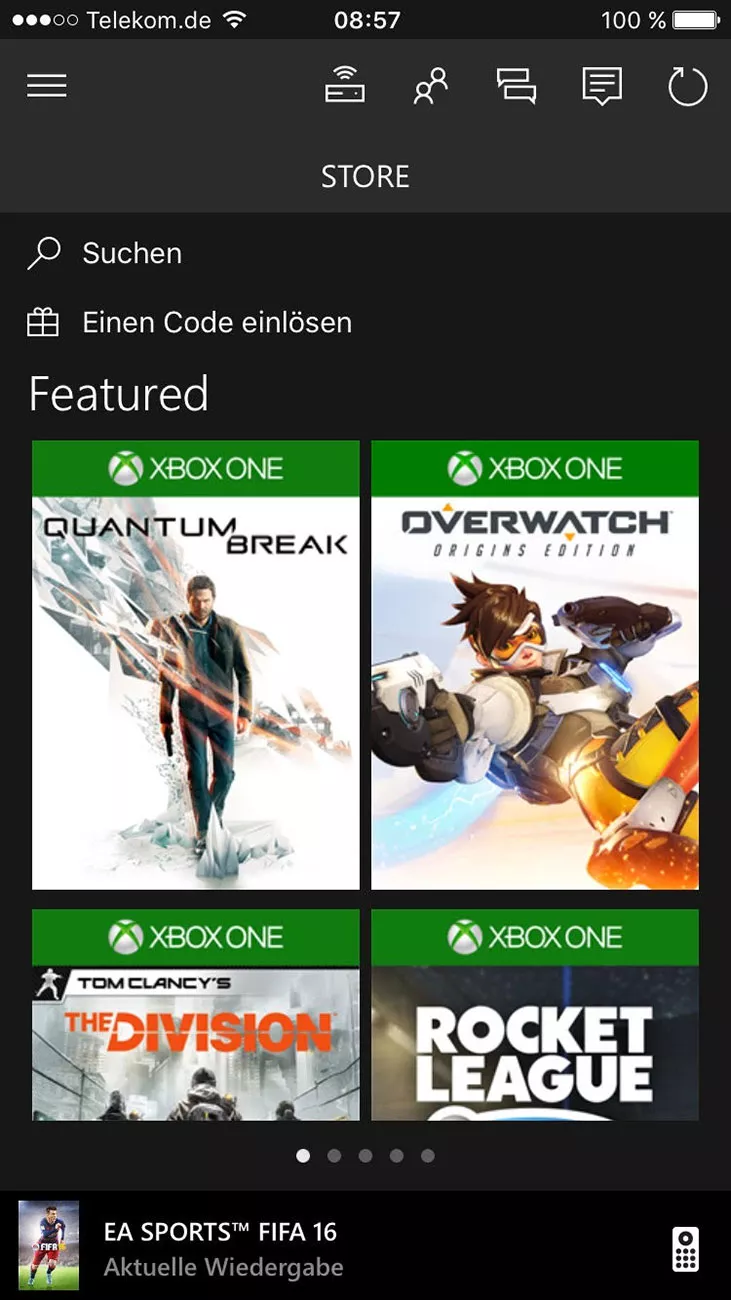Go to third featured page dot
731x1300 pixels.
click(365, 1156)
